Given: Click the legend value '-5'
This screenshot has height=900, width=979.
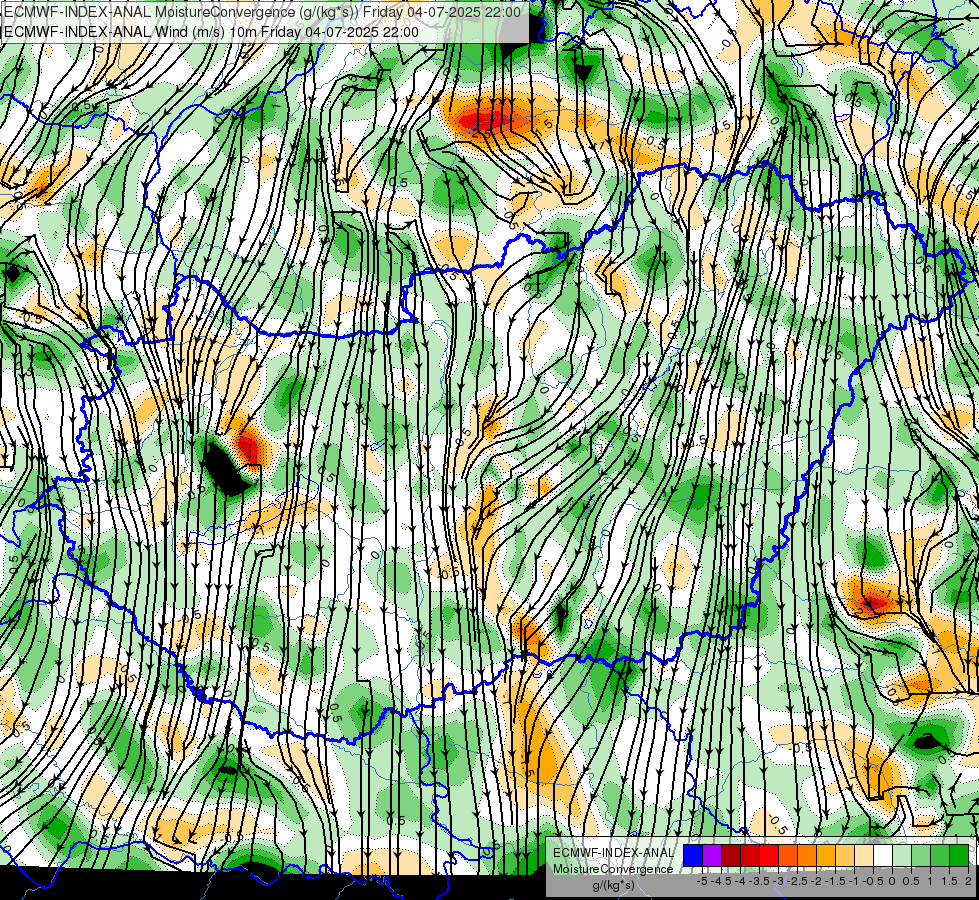Looking at the screenshot, I should 702,881.
